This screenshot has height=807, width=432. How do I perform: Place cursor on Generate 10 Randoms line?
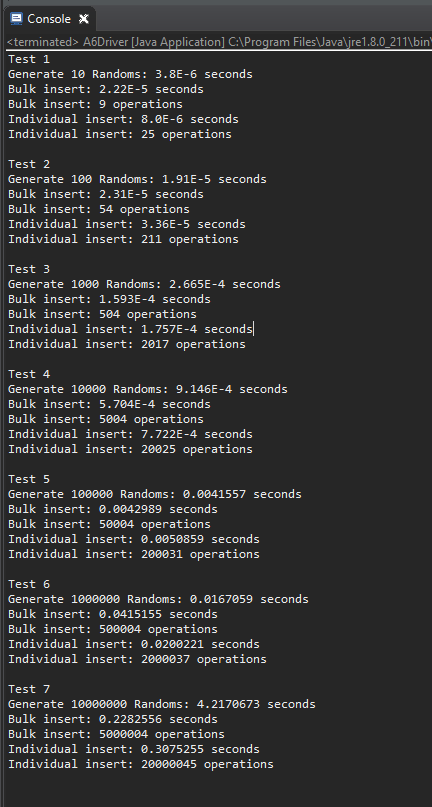(x=130, y=74)
